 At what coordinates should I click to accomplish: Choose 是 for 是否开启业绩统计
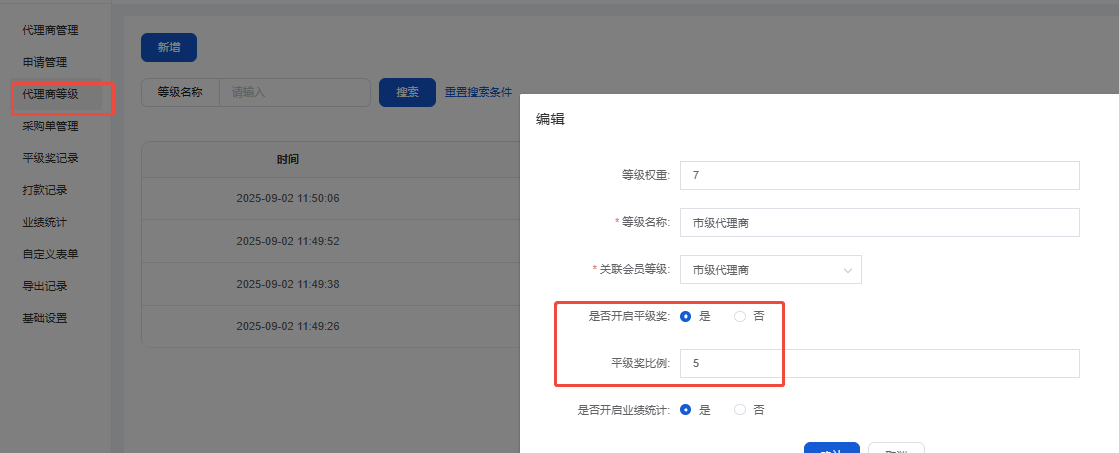click(686, 409)
